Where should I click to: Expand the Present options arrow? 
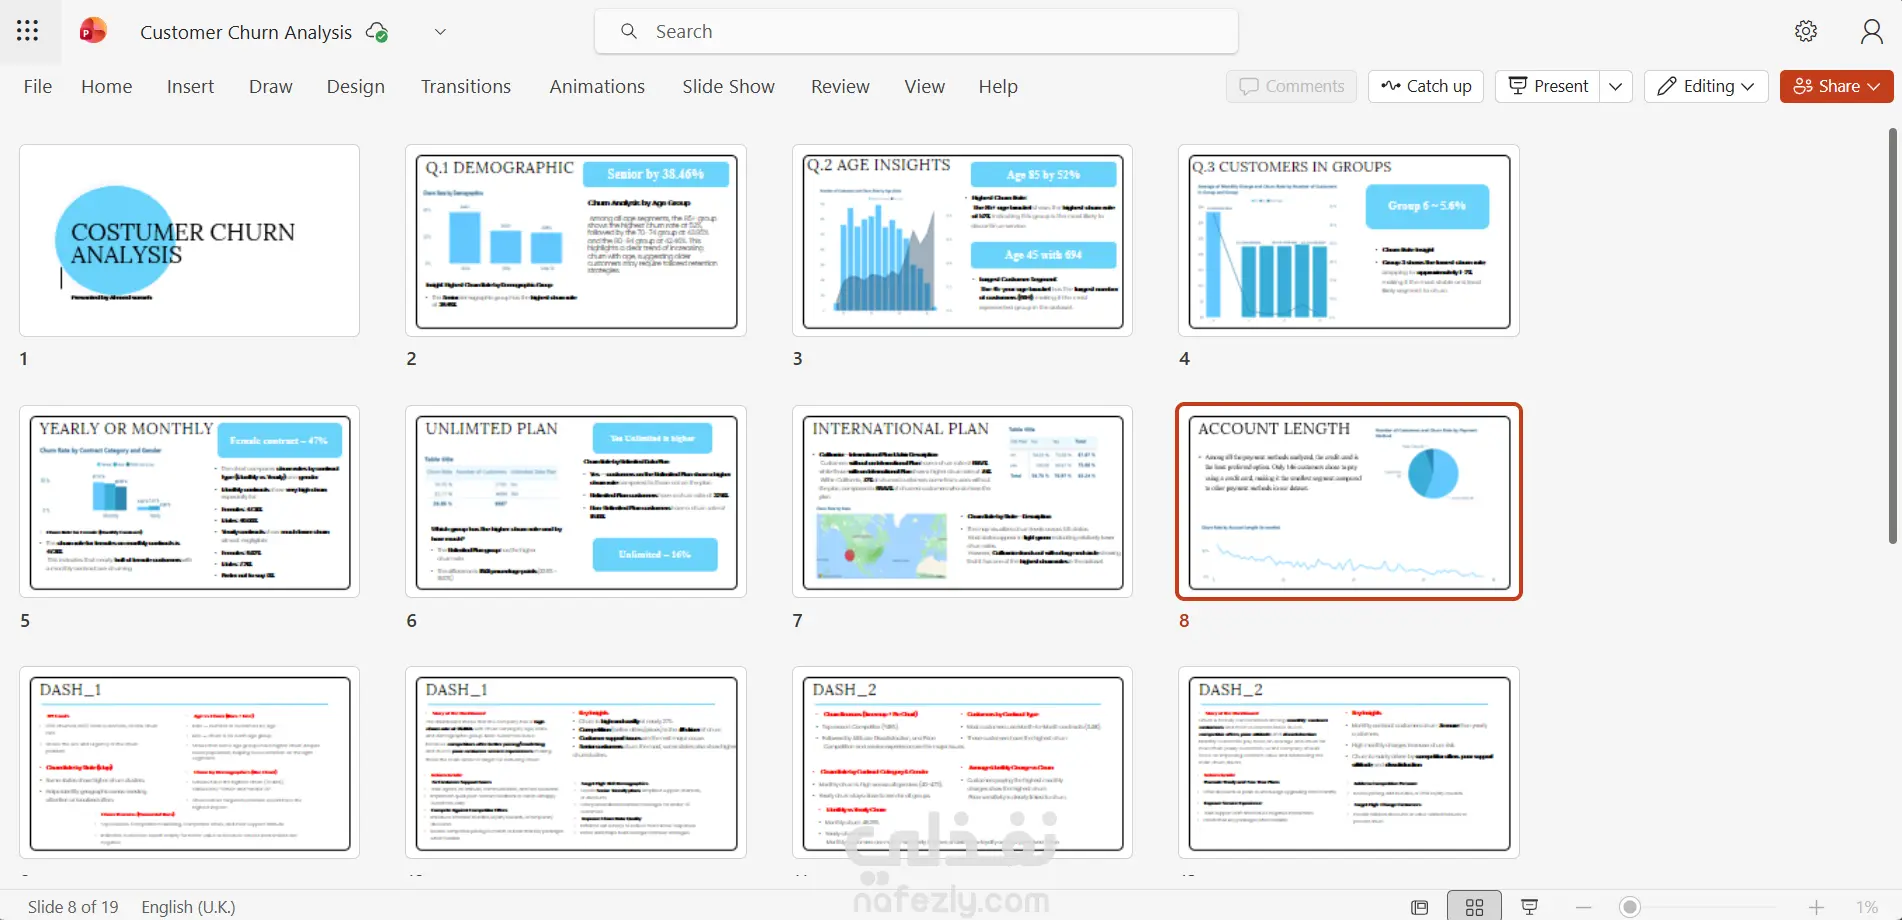1616,86
